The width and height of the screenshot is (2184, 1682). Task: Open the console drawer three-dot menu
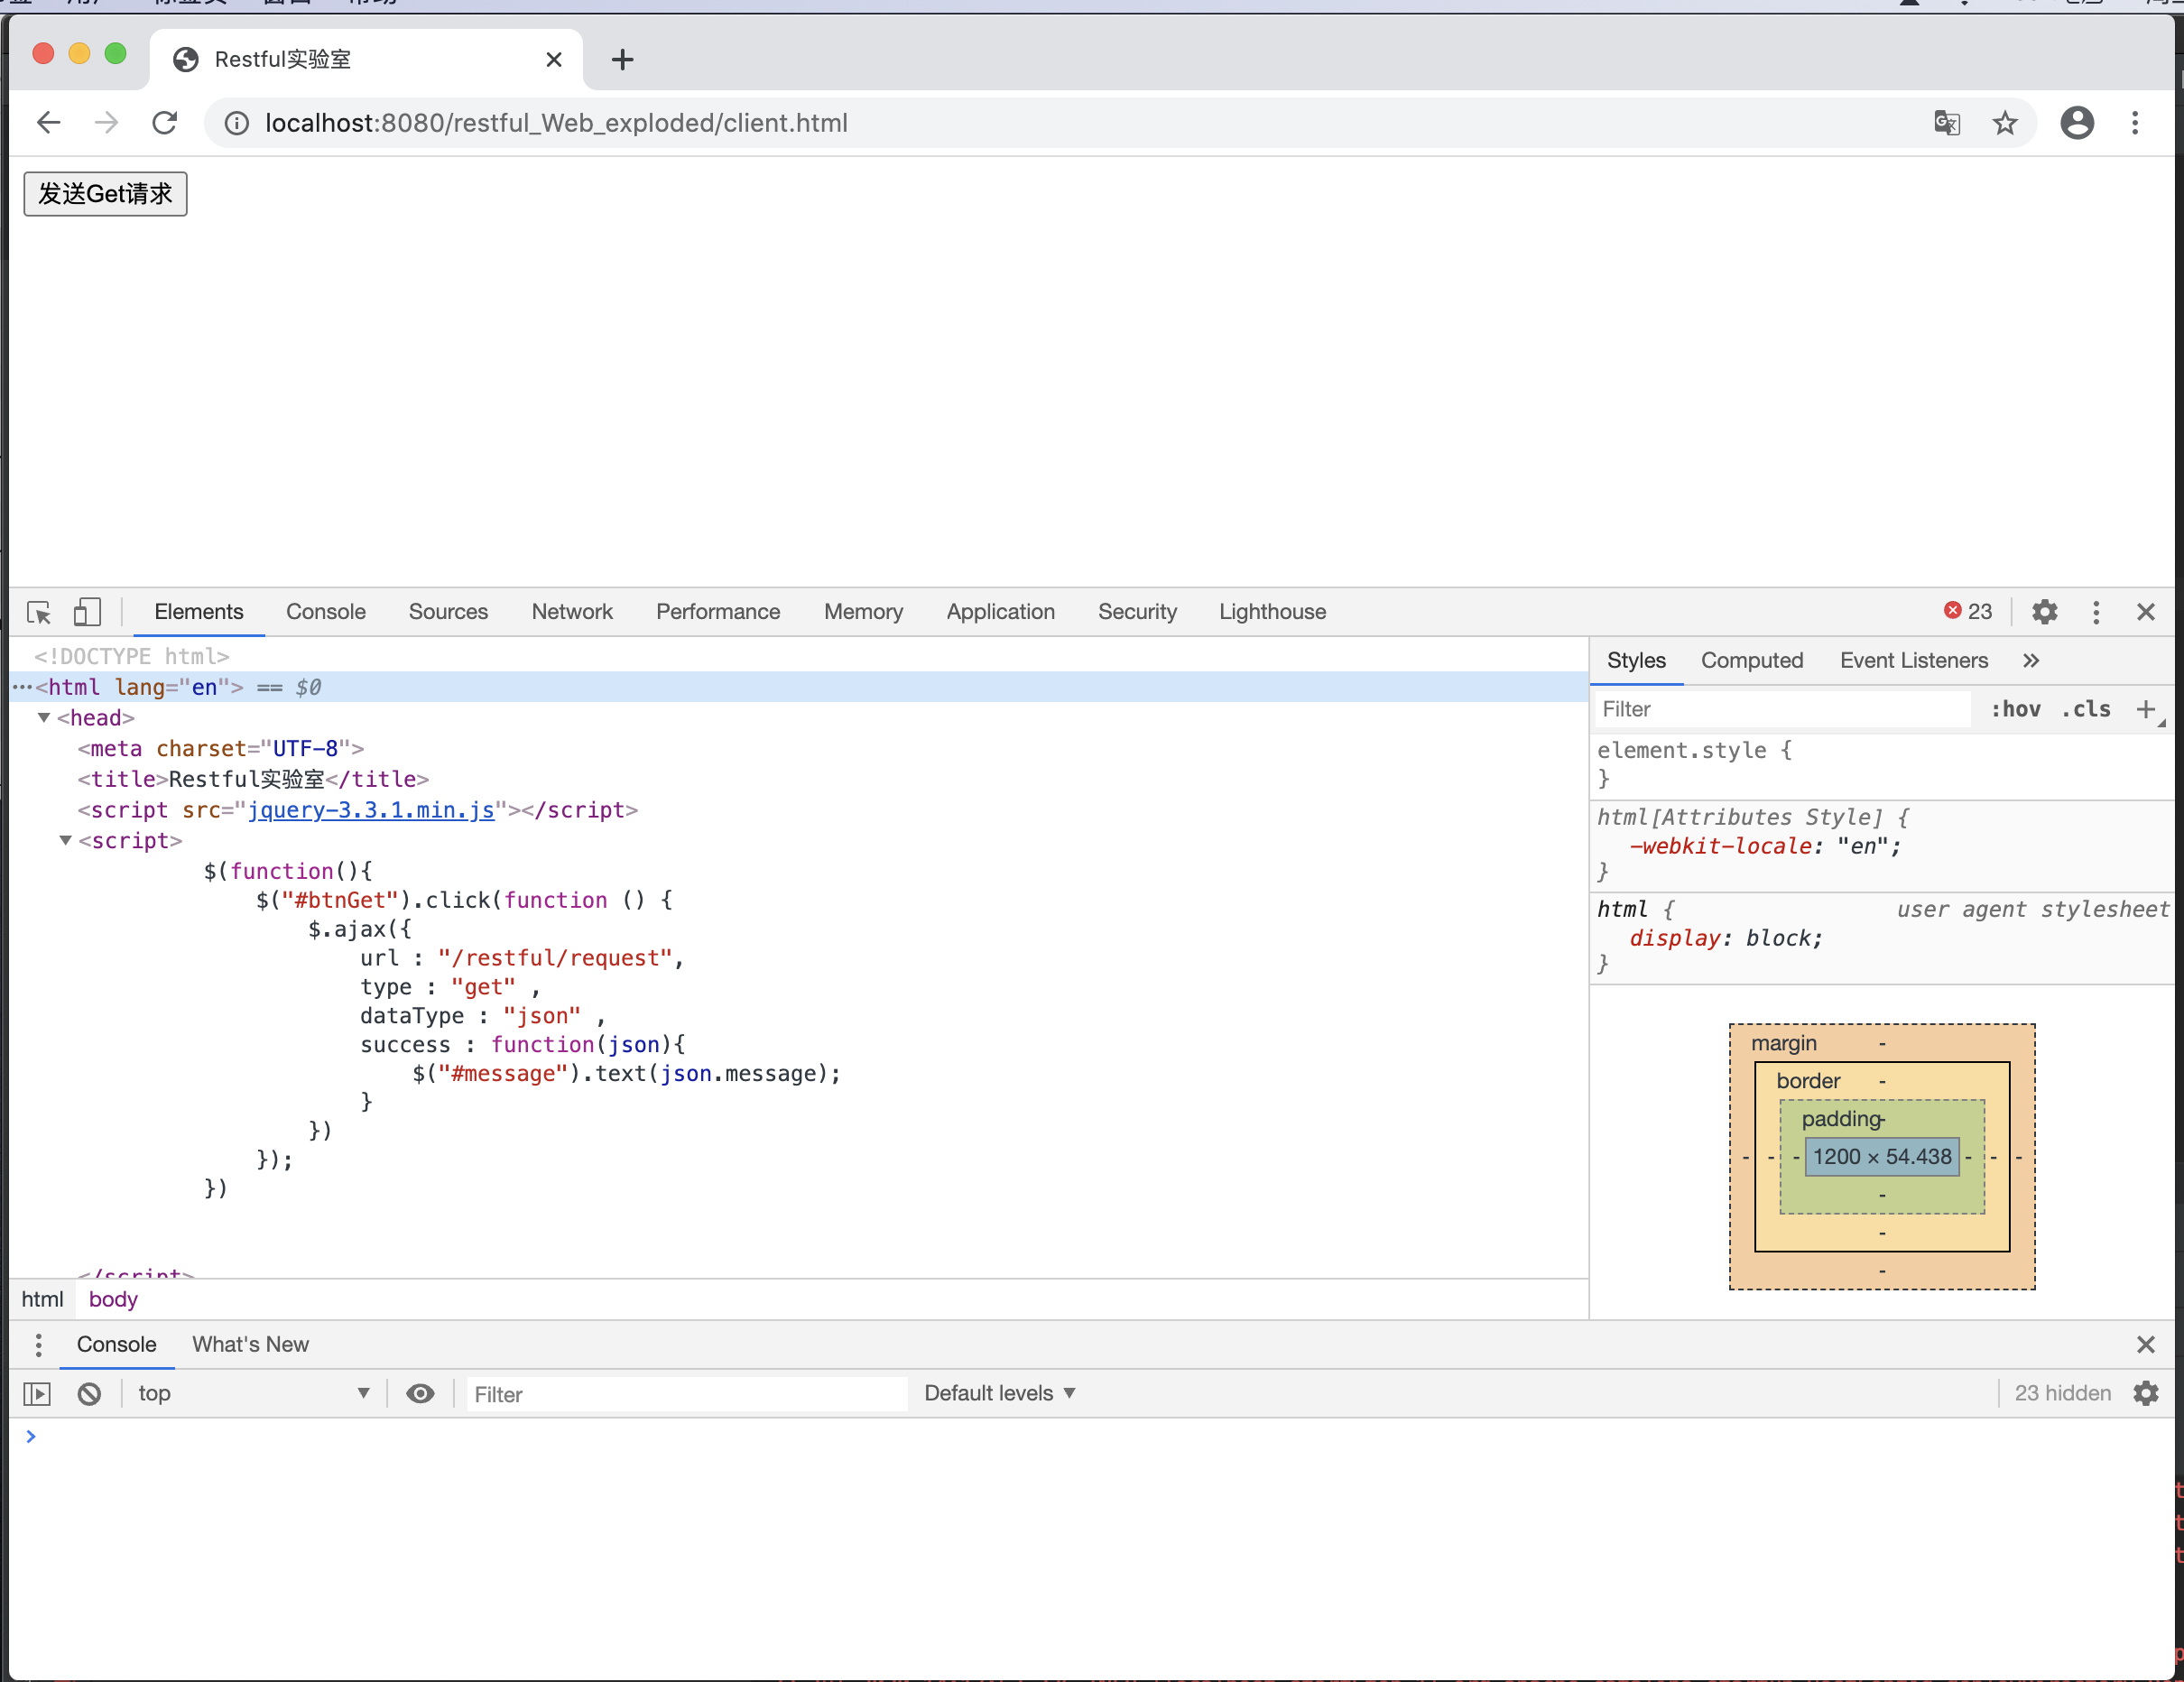pos(38,1345)
